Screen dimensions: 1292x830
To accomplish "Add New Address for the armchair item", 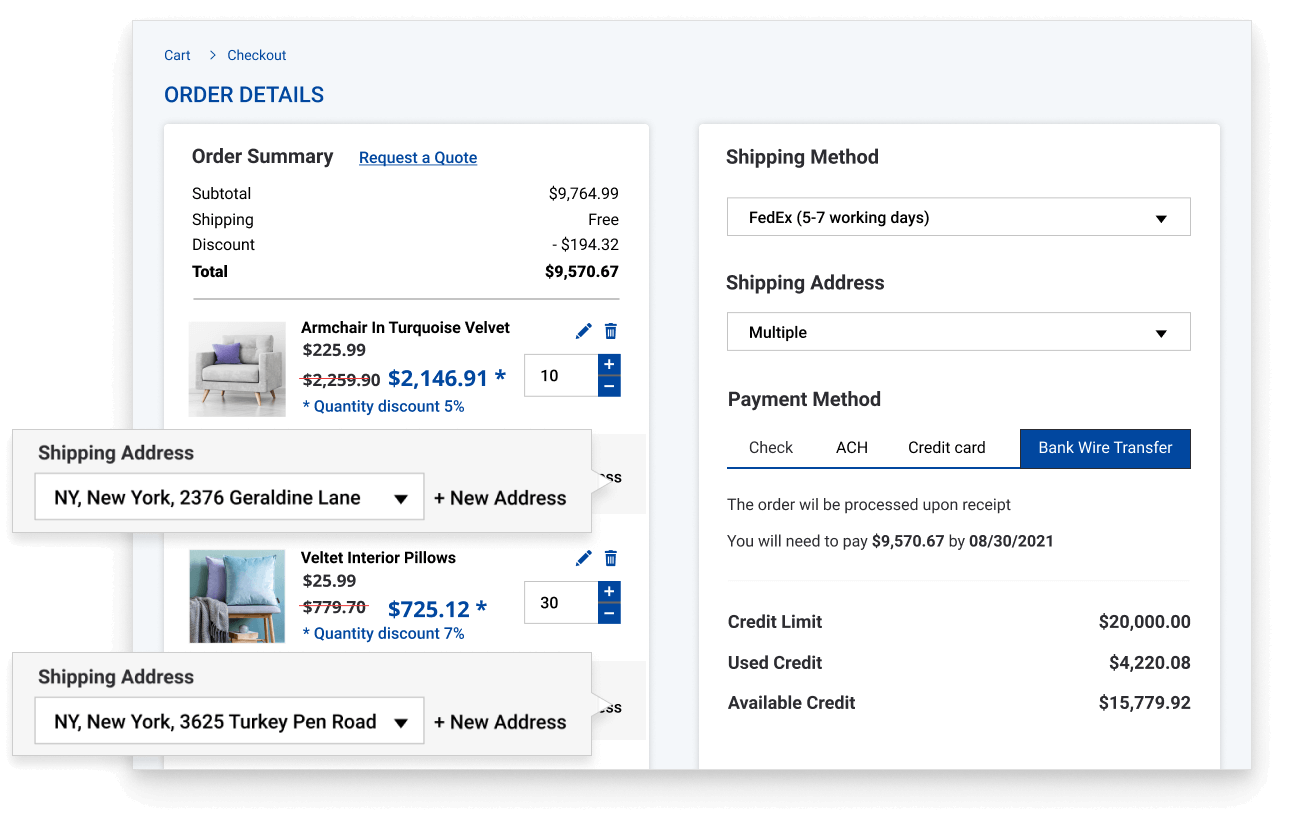I will tap(500, 498).
